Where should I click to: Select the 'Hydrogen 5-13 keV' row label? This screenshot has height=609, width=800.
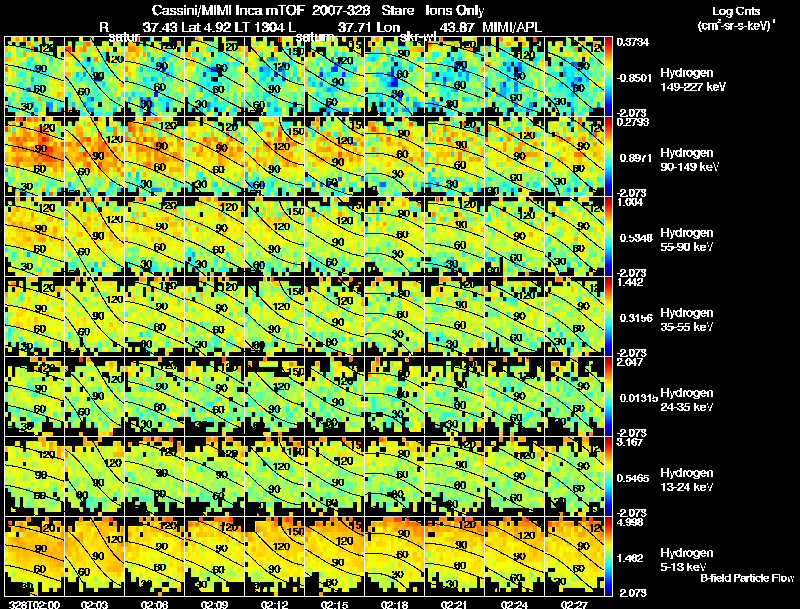pyautogui.click(x=687, y=560)
